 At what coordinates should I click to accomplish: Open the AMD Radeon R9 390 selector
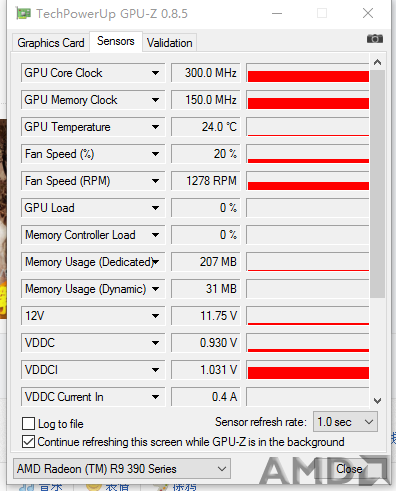point(122,469)
